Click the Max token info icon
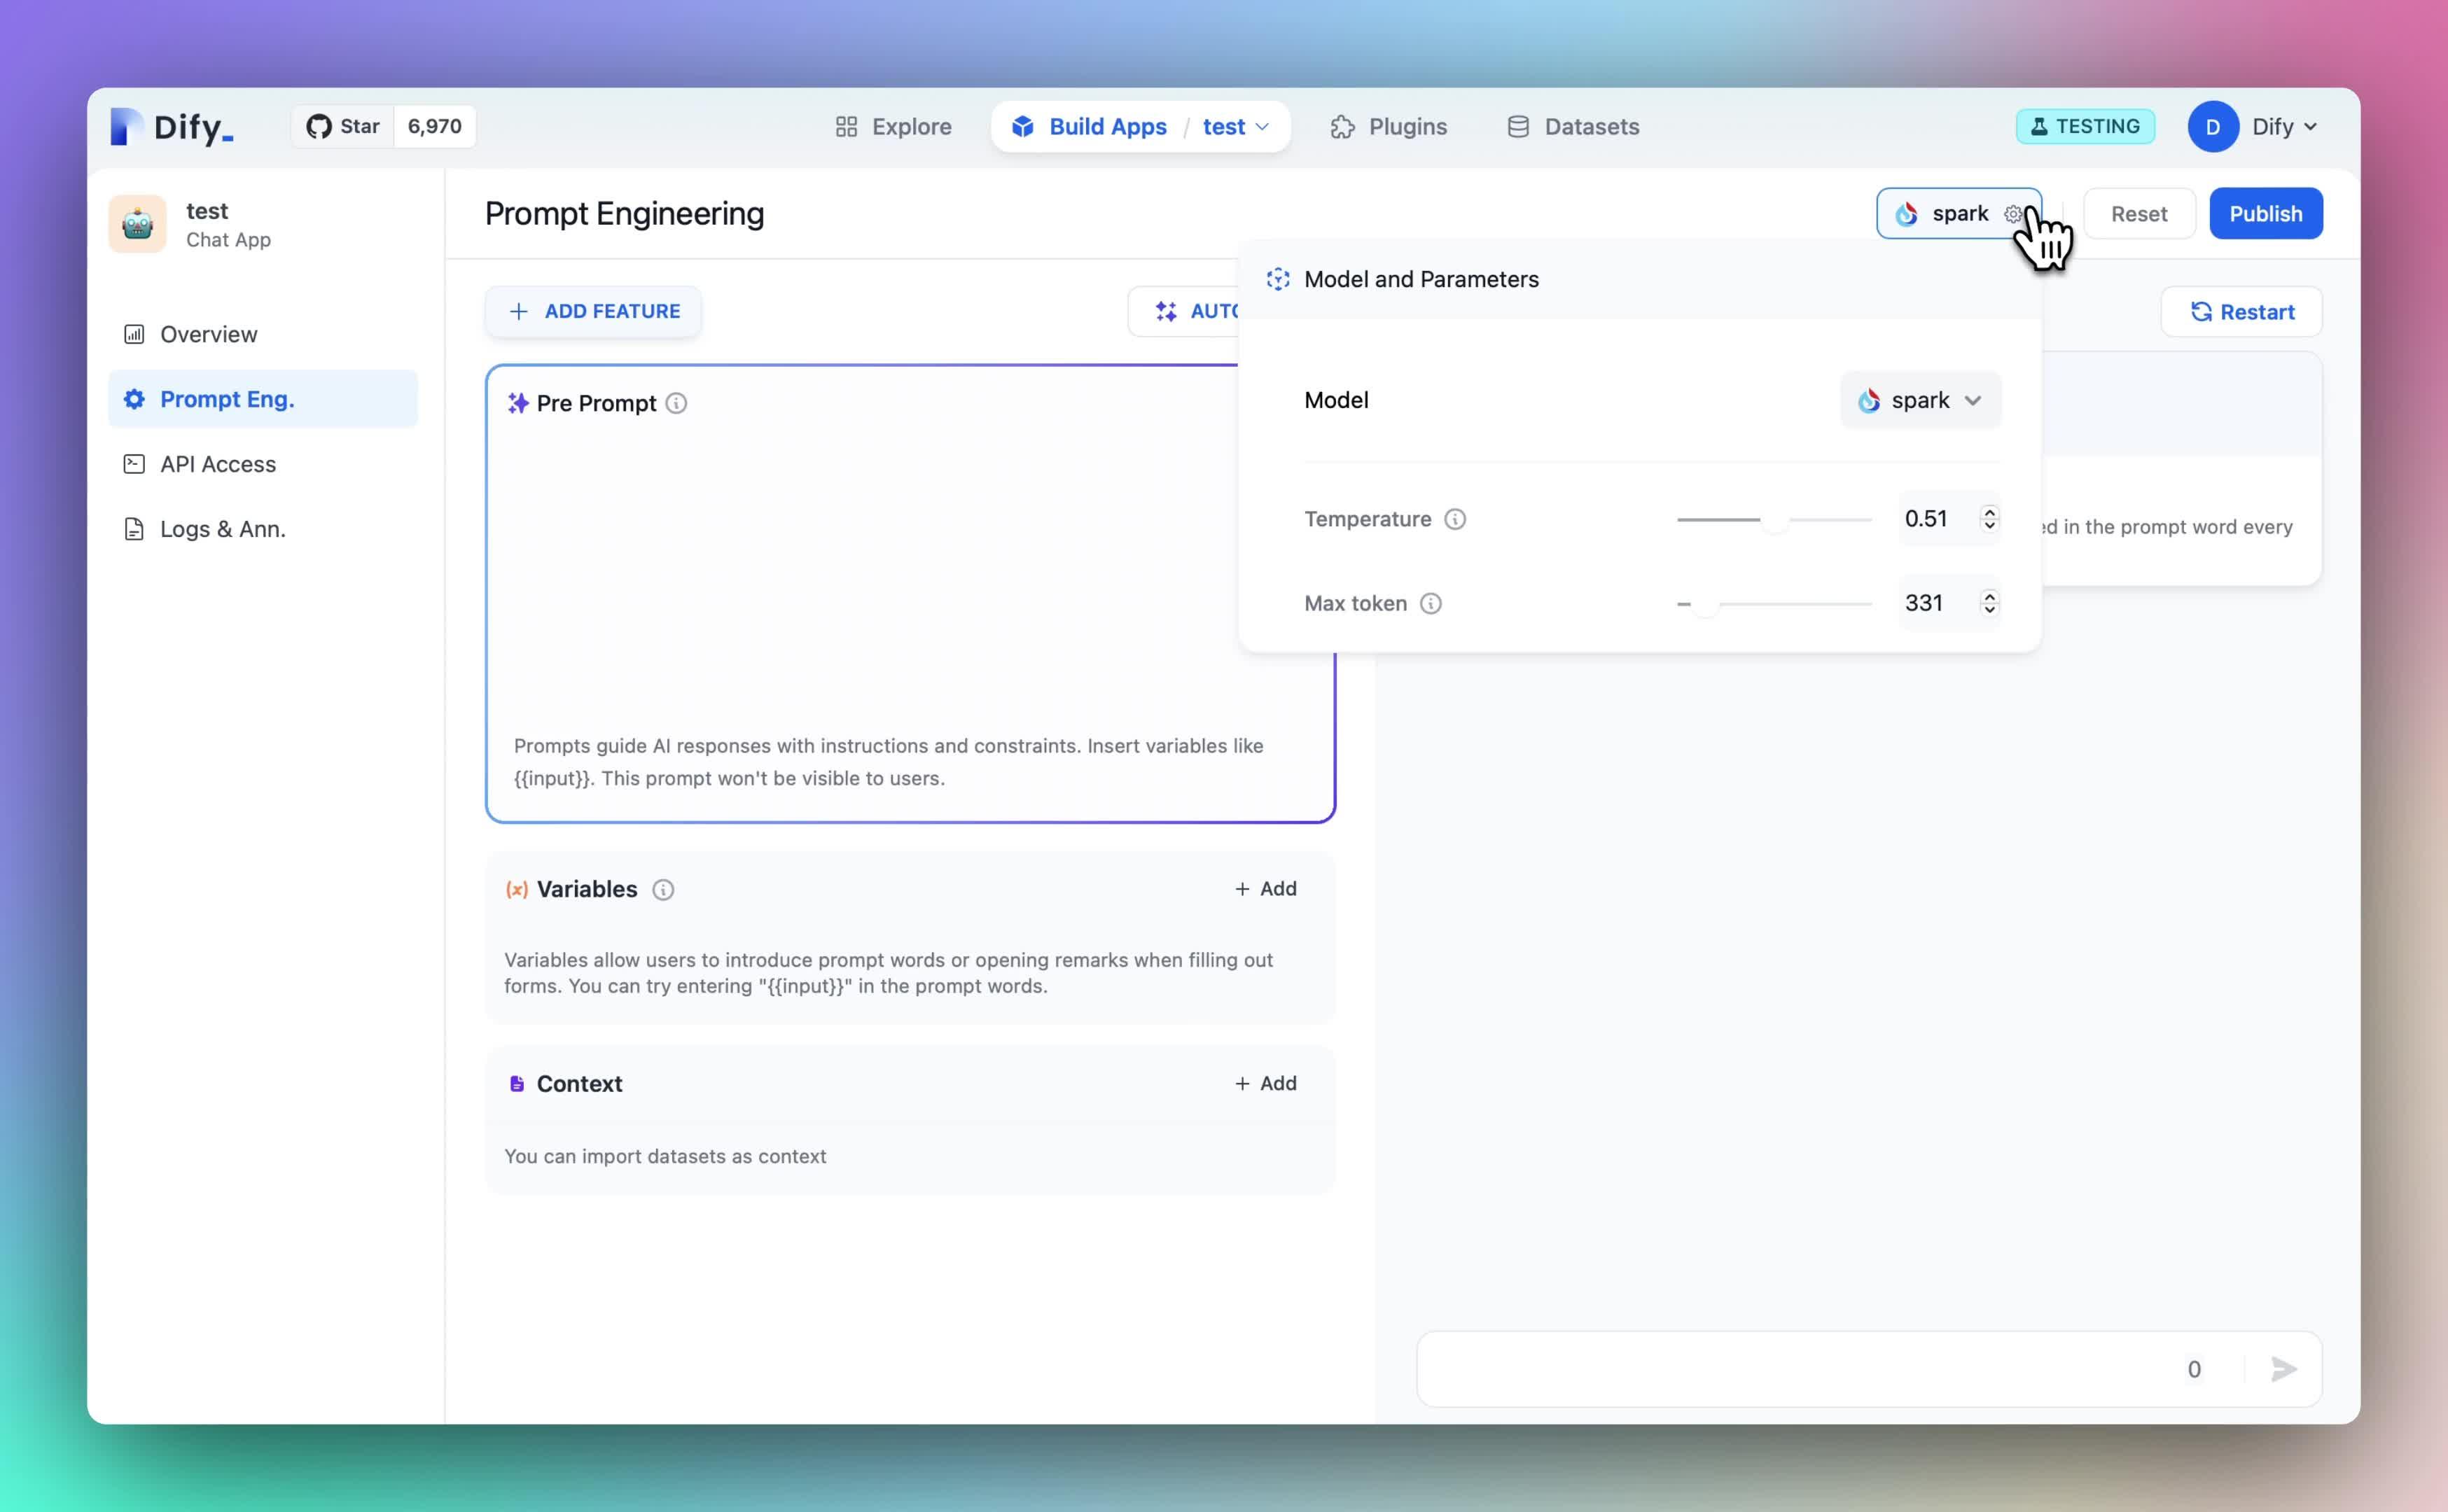 click(1431, 603)
